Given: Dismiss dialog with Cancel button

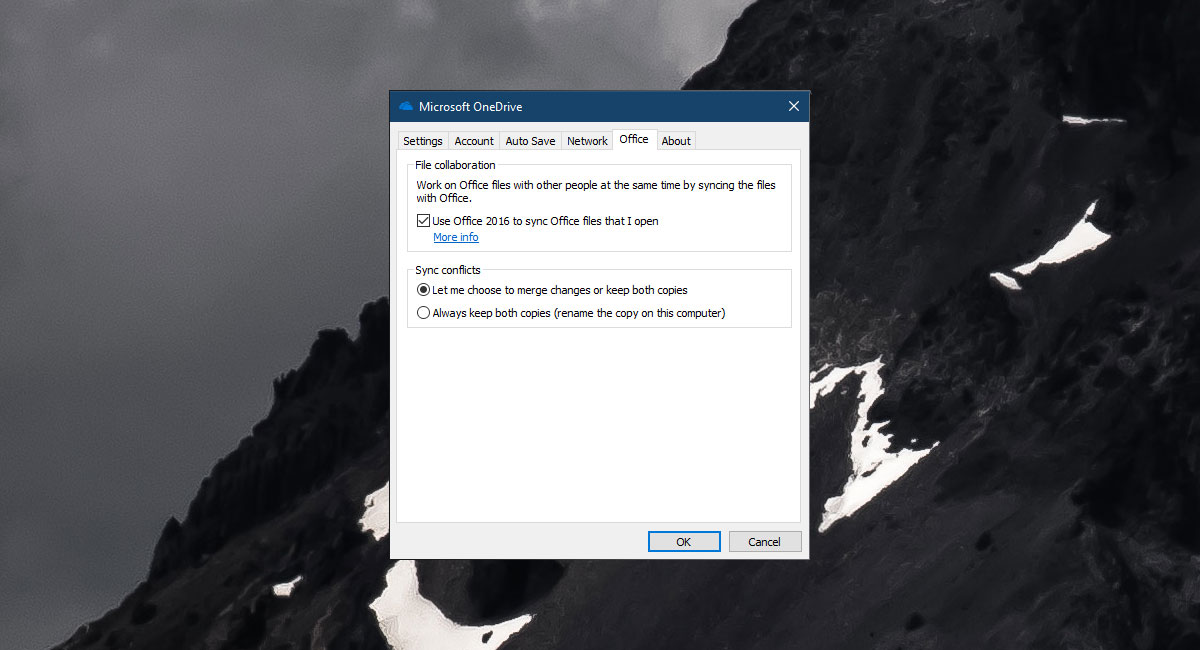Looking at the screenshot, I should [x=764, y=542].
